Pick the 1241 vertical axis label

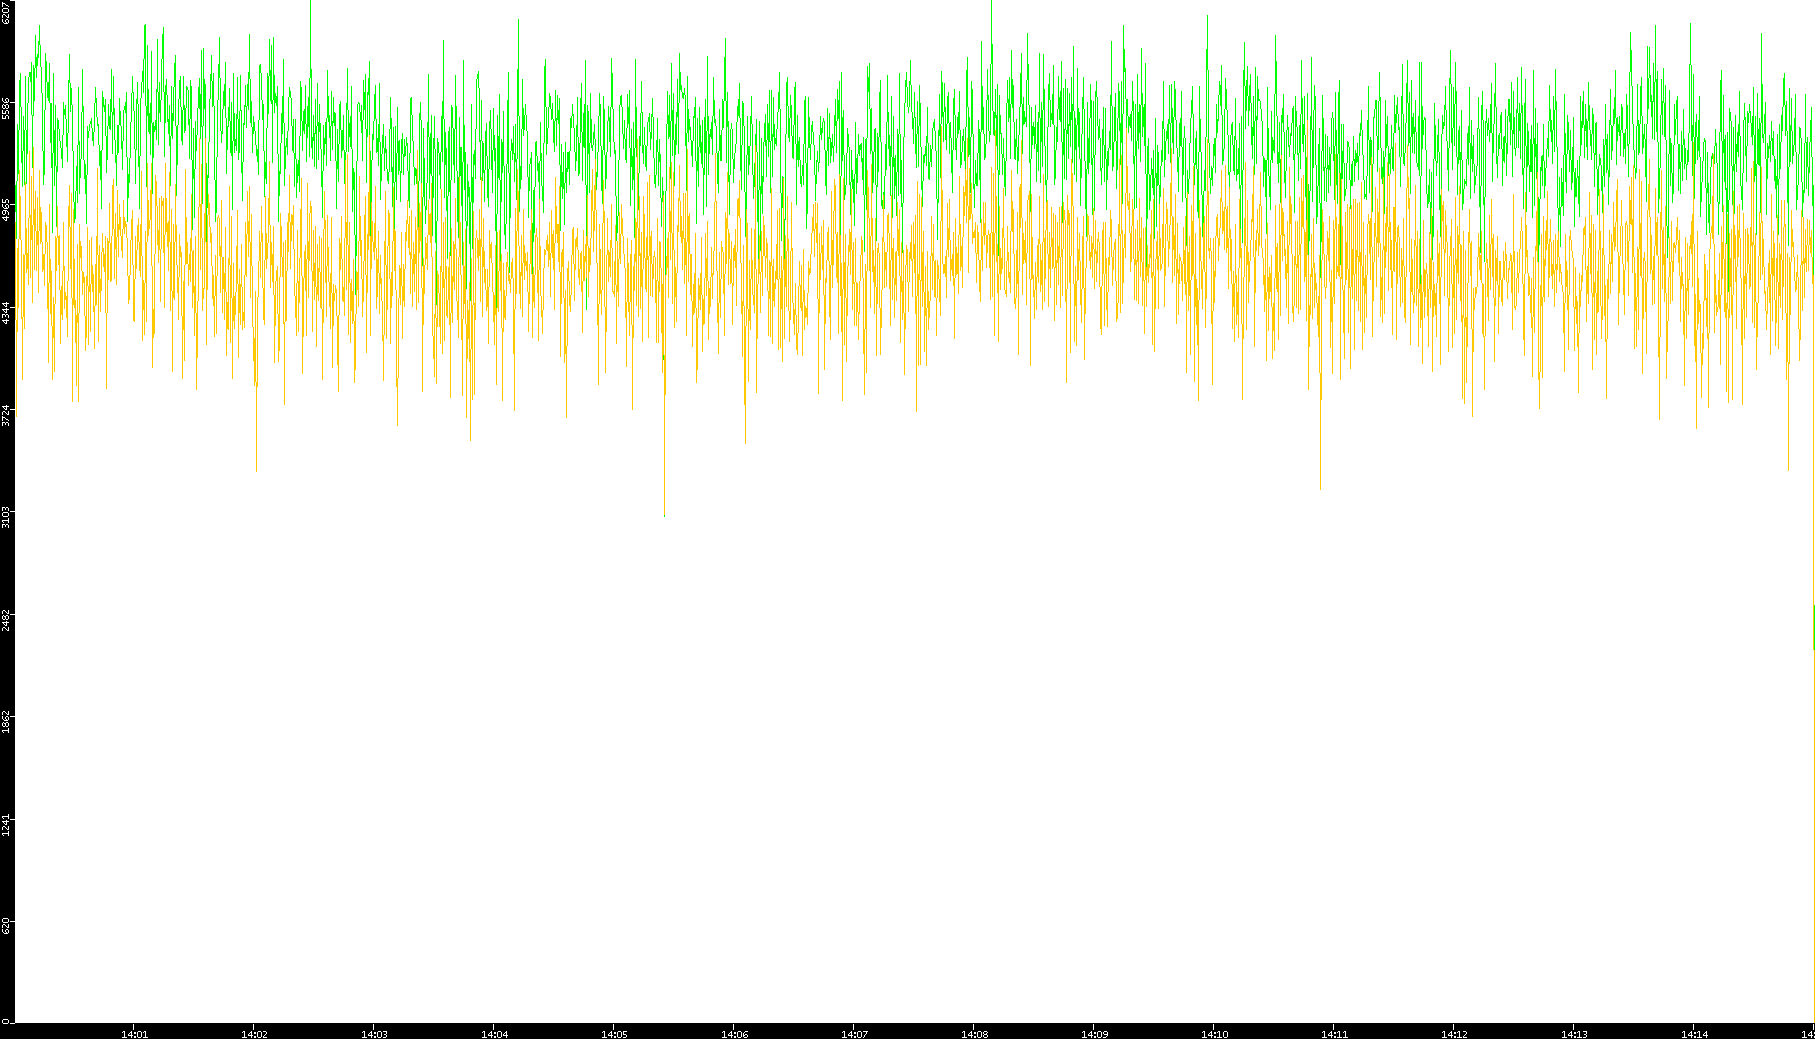pos(7,825)
